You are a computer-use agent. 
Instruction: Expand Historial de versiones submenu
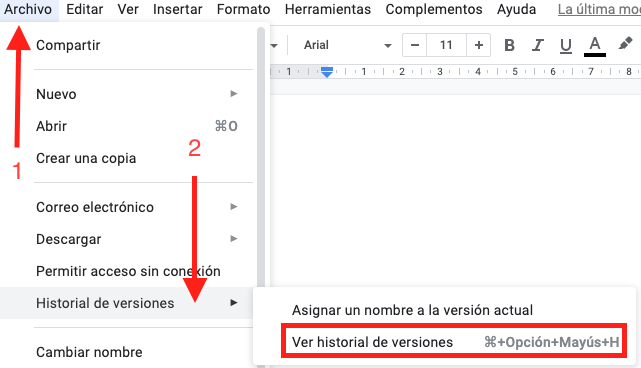click(127, 303)
